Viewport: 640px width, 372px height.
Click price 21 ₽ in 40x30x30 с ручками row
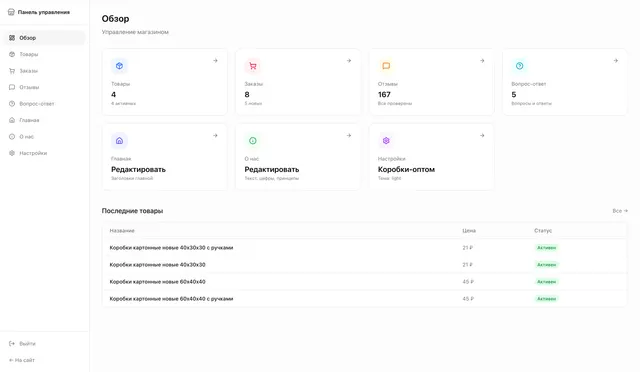pos(467,247)
